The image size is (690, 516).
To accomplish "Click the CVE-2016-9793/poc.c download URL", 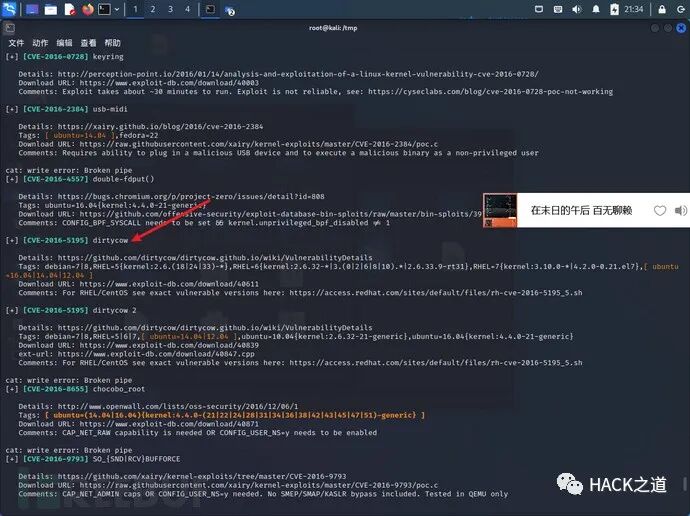I will [259, 485].
